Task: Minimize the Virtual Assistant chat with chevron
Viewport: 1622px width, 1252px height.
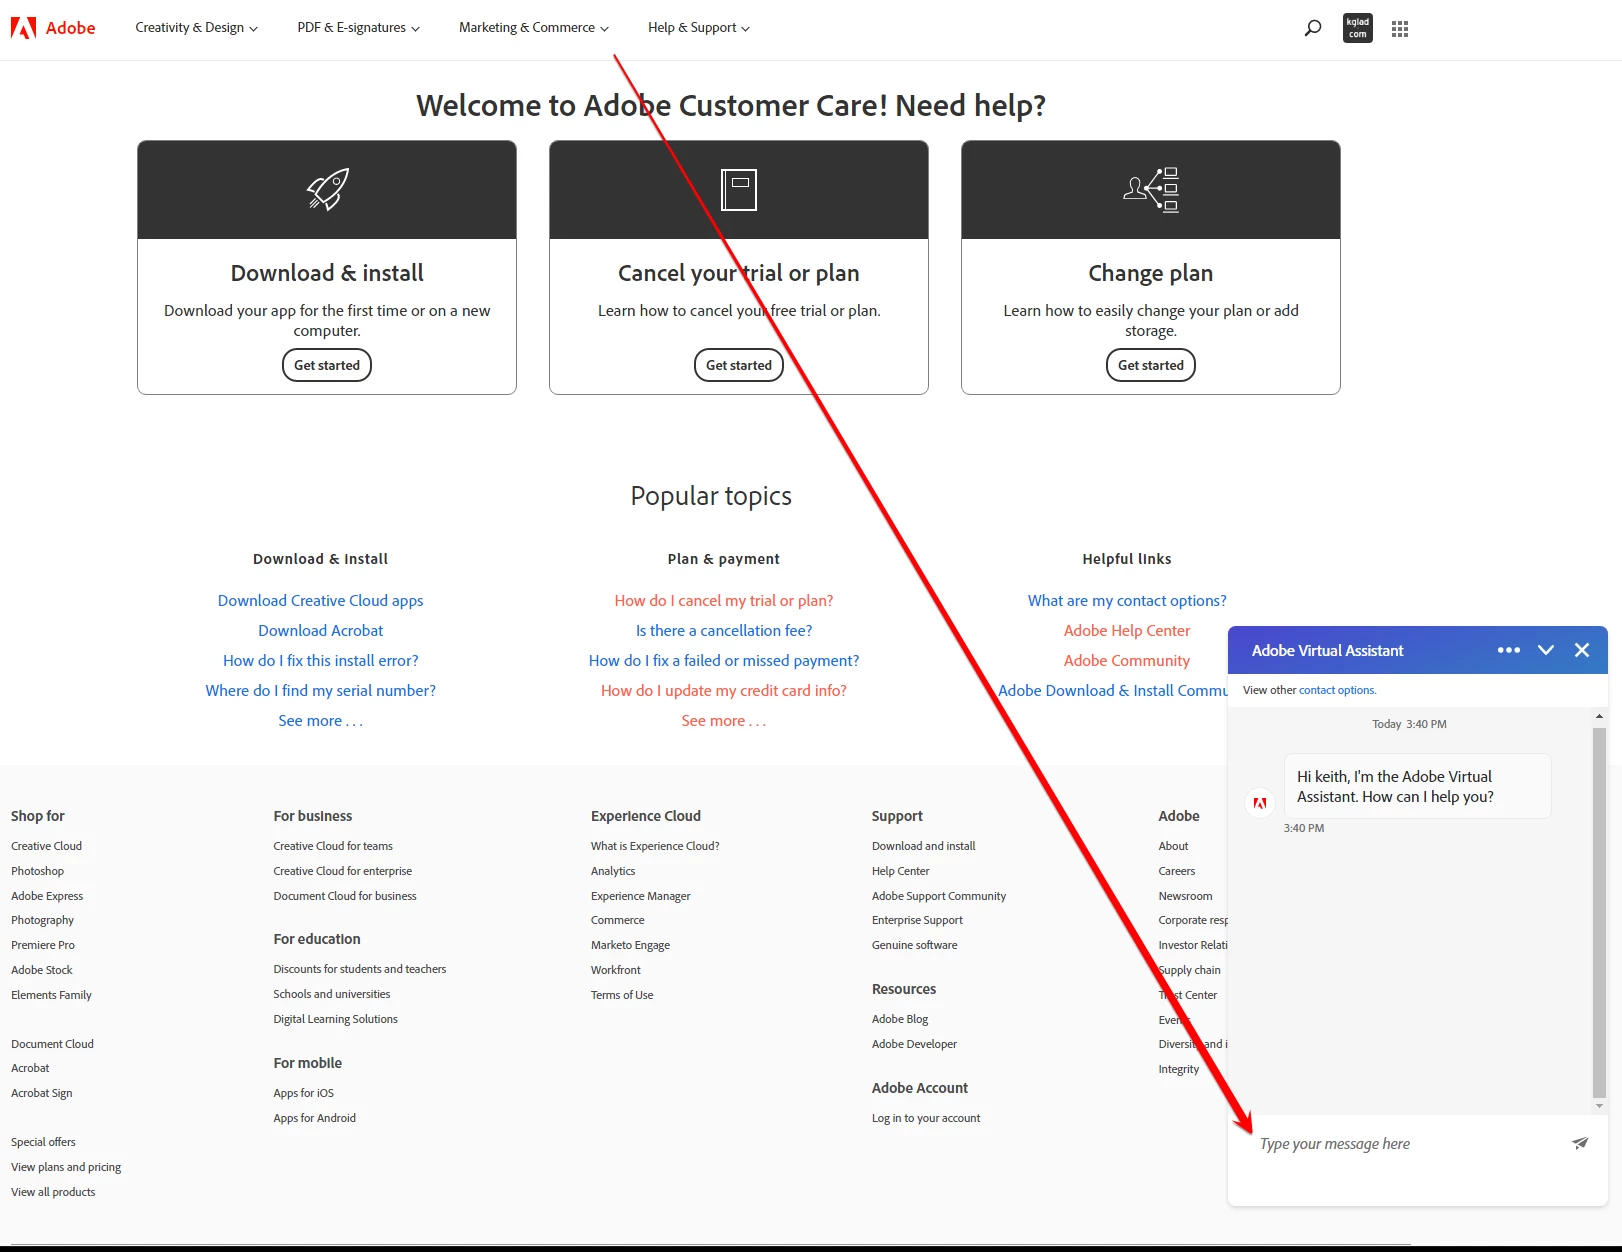Action: (x=1546, y=650)
